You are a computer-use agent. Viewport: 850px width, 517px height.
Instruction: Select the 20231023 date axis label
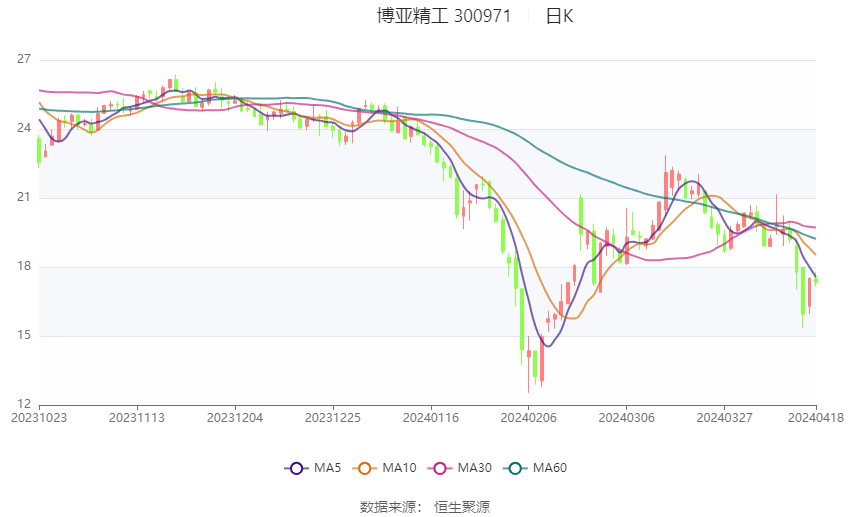point(39,418)
